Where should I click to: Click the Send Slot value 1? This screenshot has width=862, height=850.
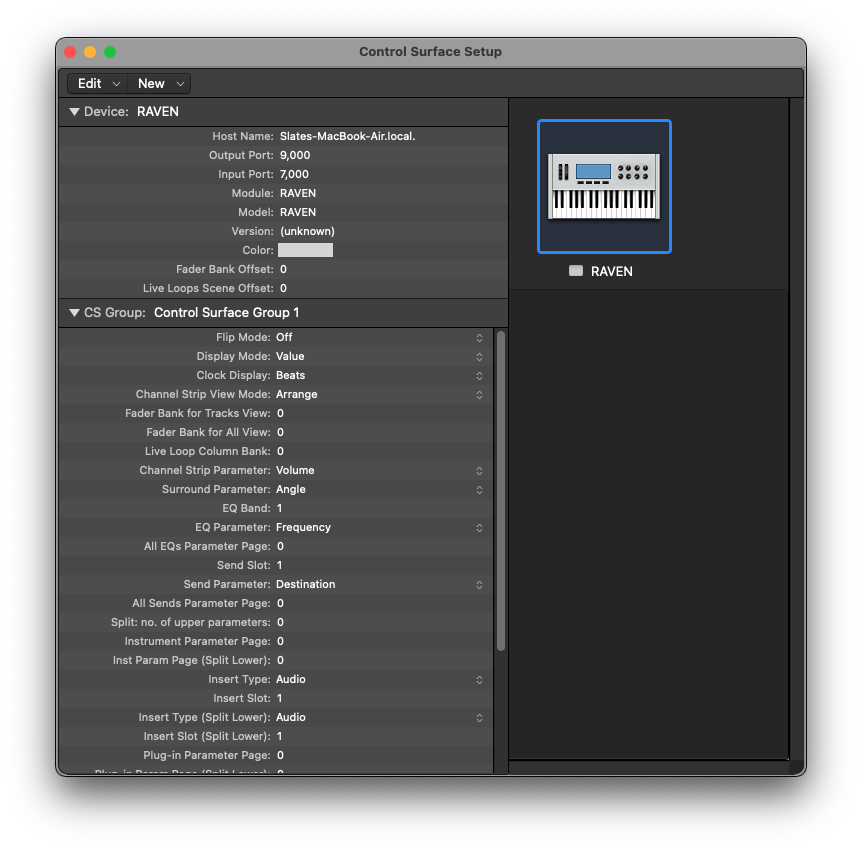click(x=279, y=565)
